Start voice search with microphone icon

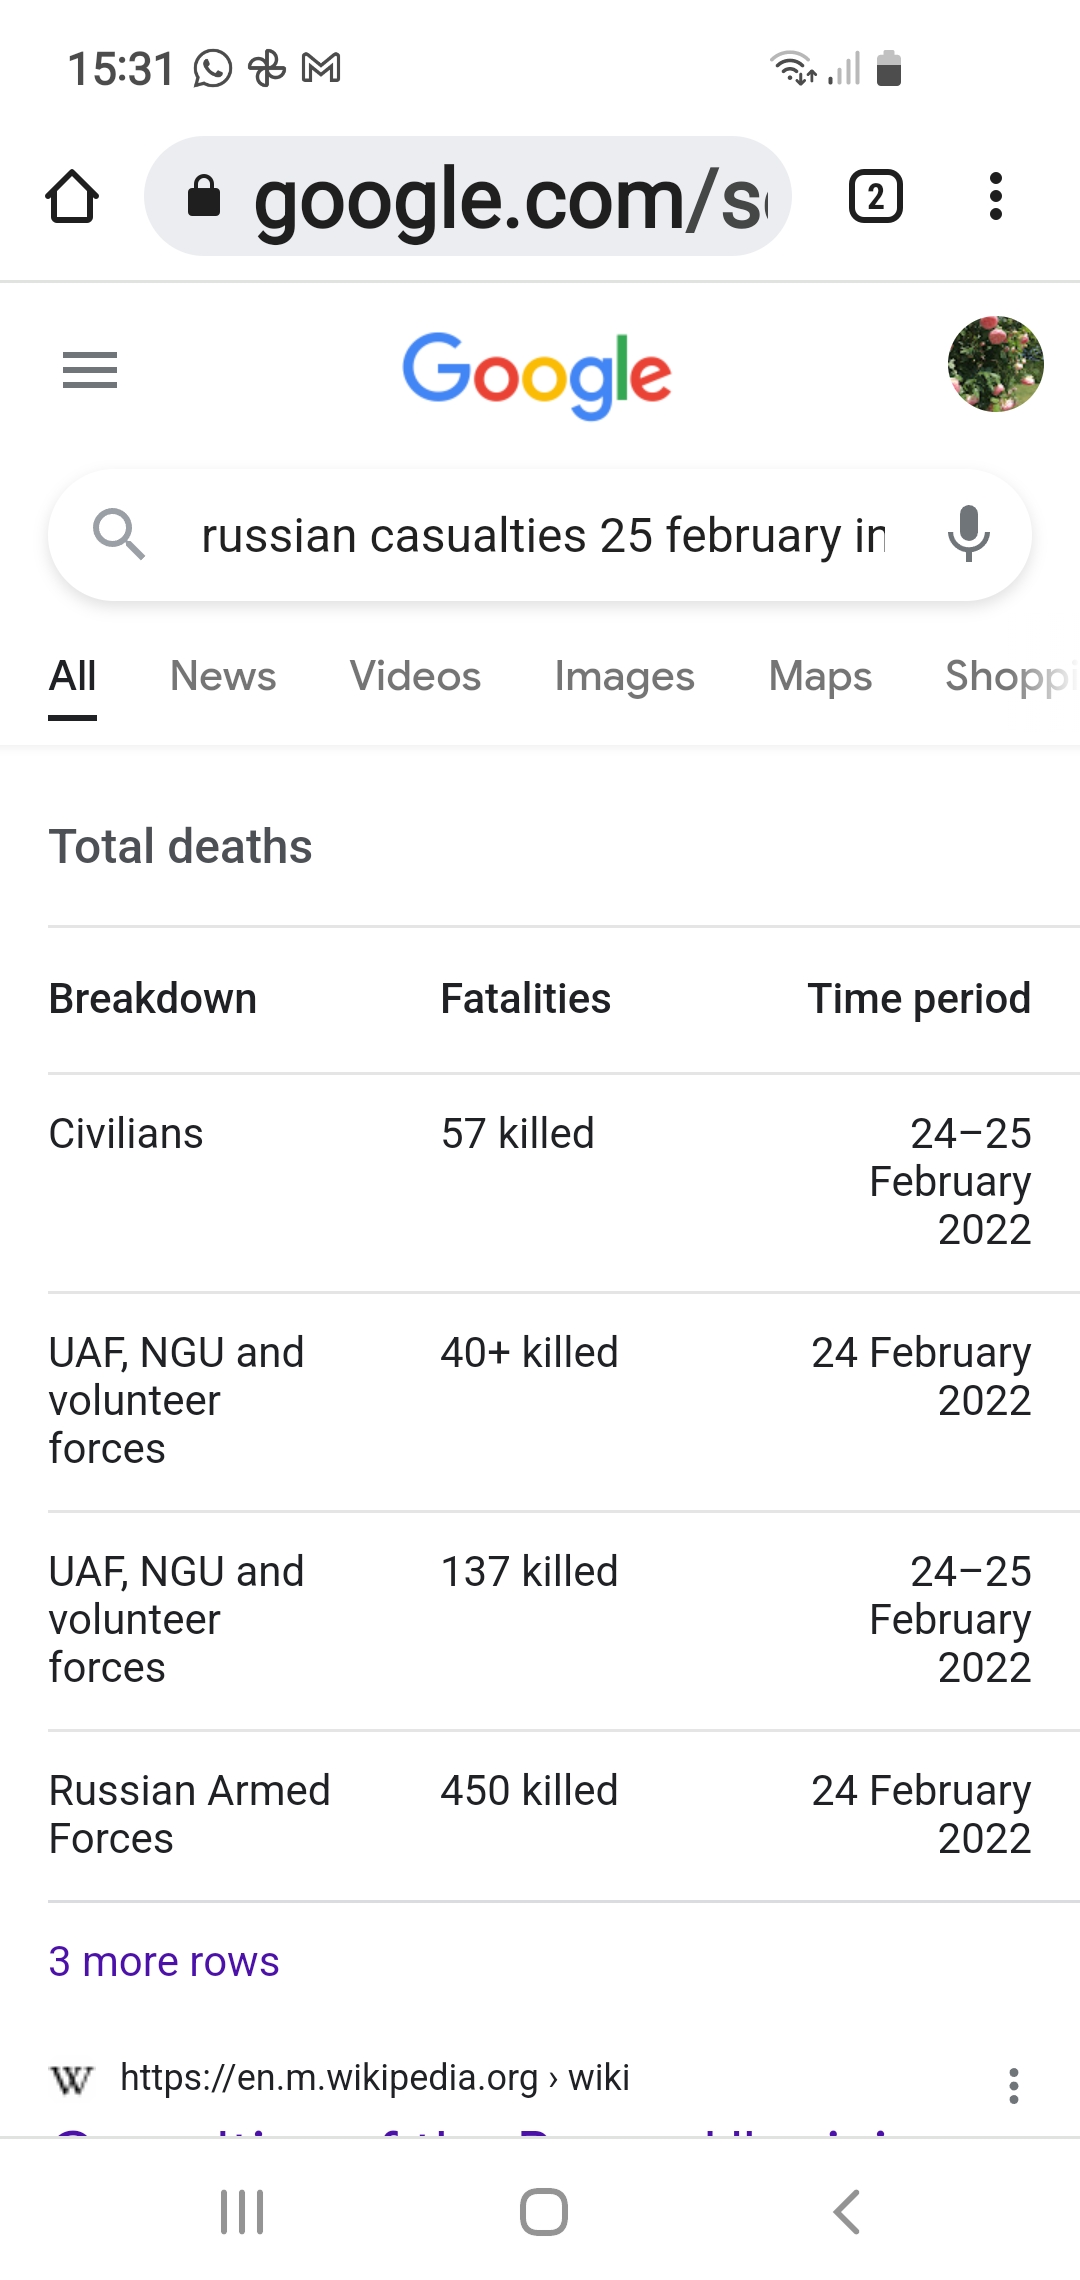[x=968, y=534]
